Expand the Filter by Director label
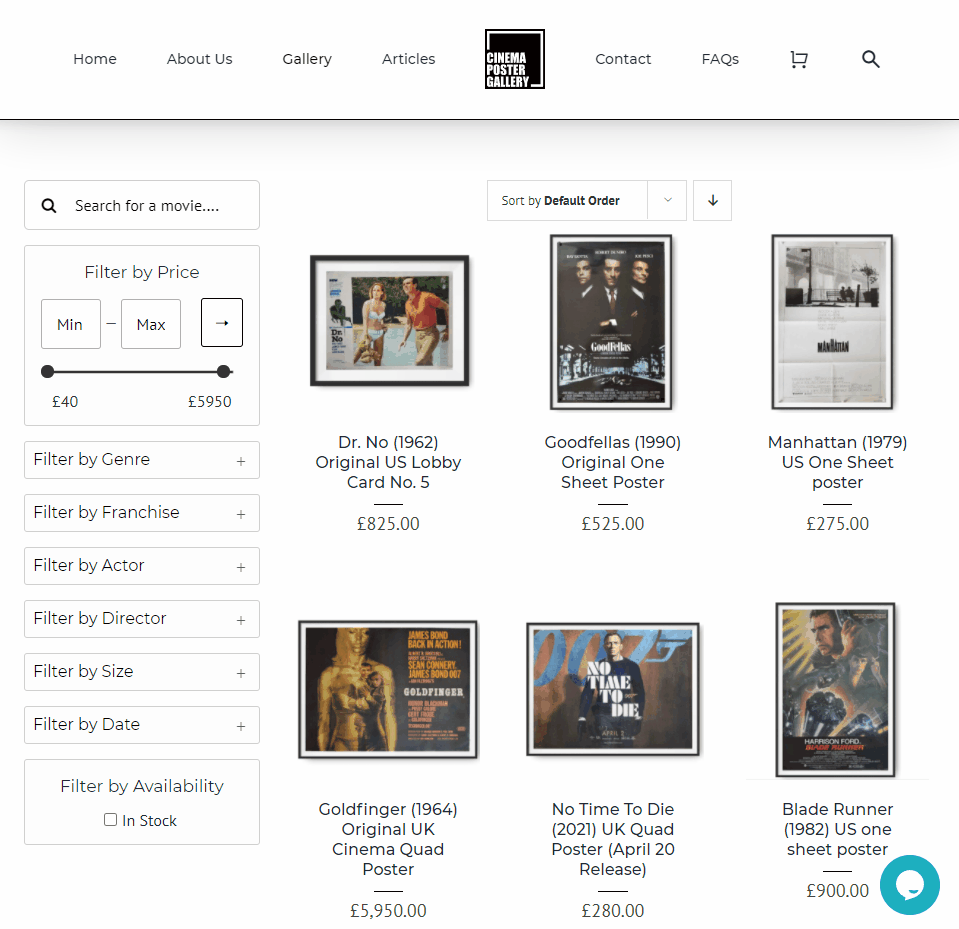Image resolution: width=959 pixels, height=929 pixels. 100,618
